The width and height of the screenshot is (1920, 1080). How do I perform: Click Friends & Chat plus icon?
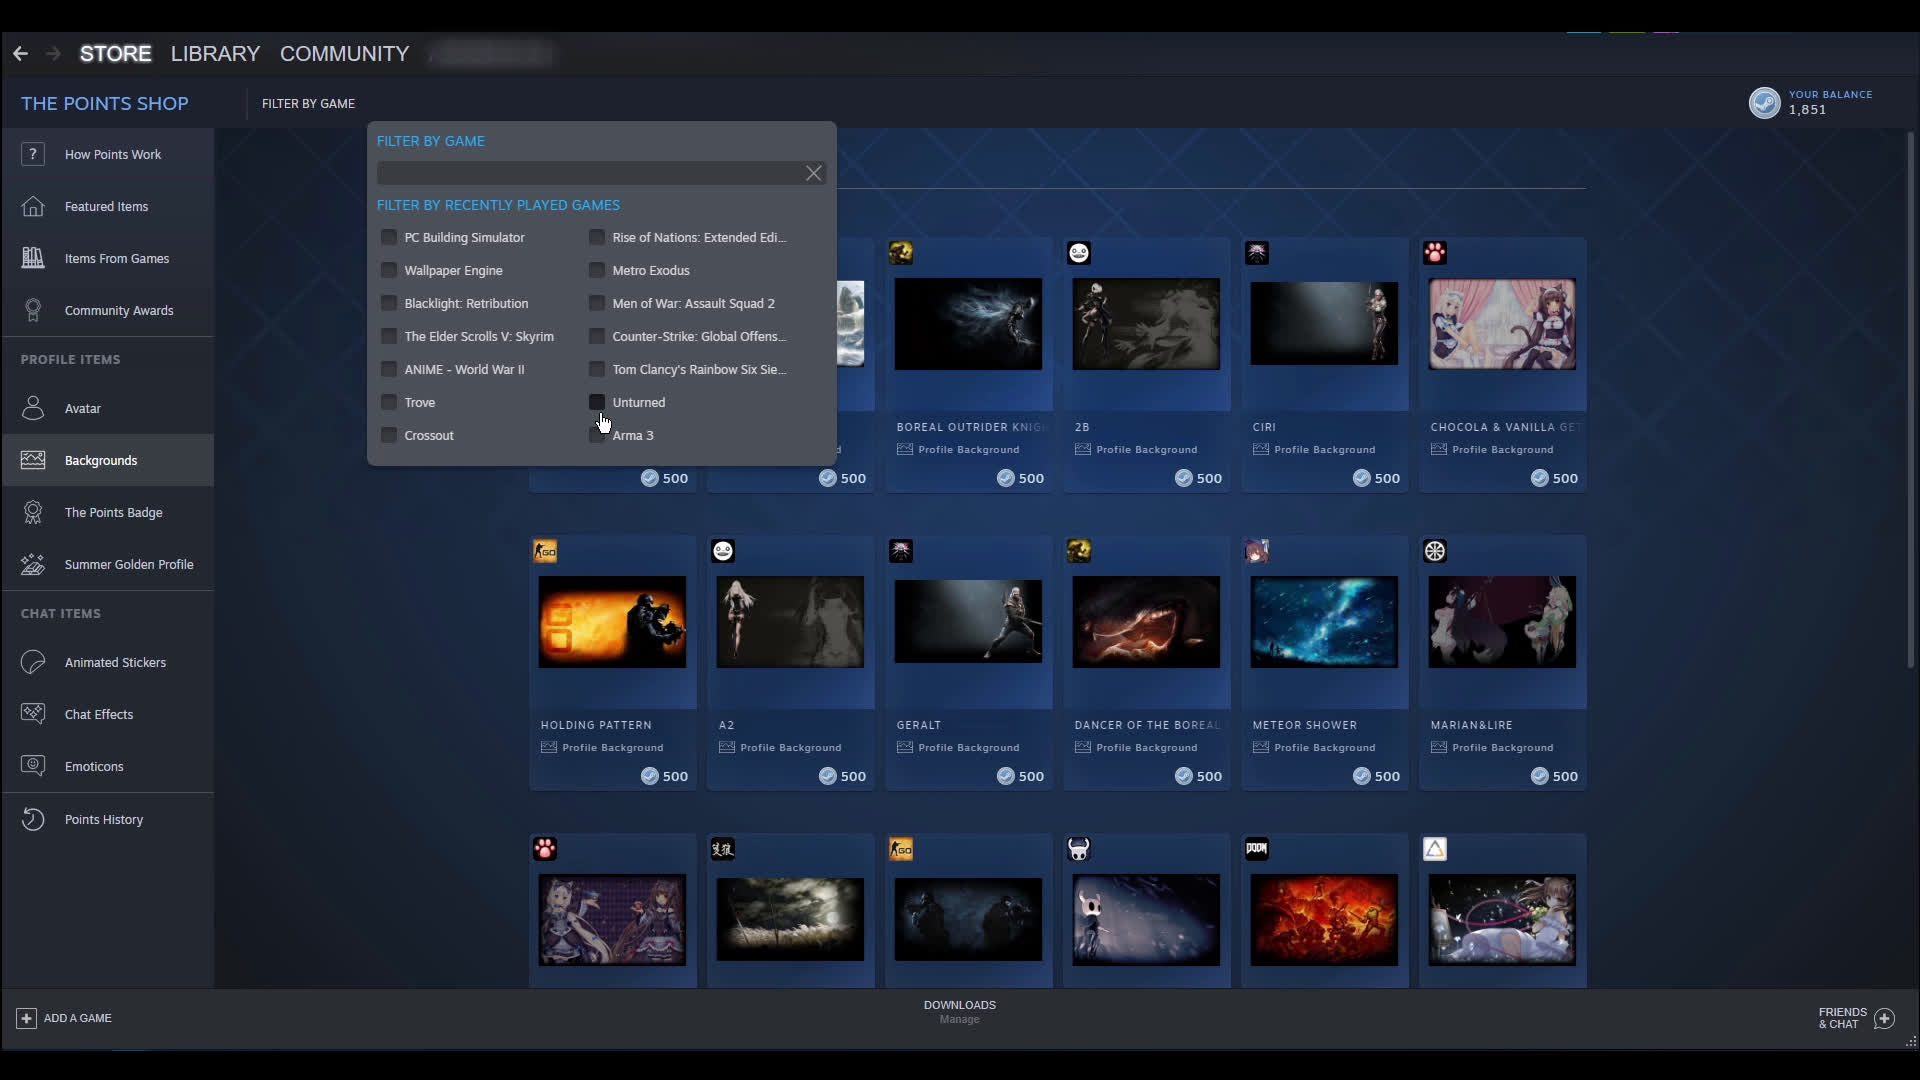1884,1018
